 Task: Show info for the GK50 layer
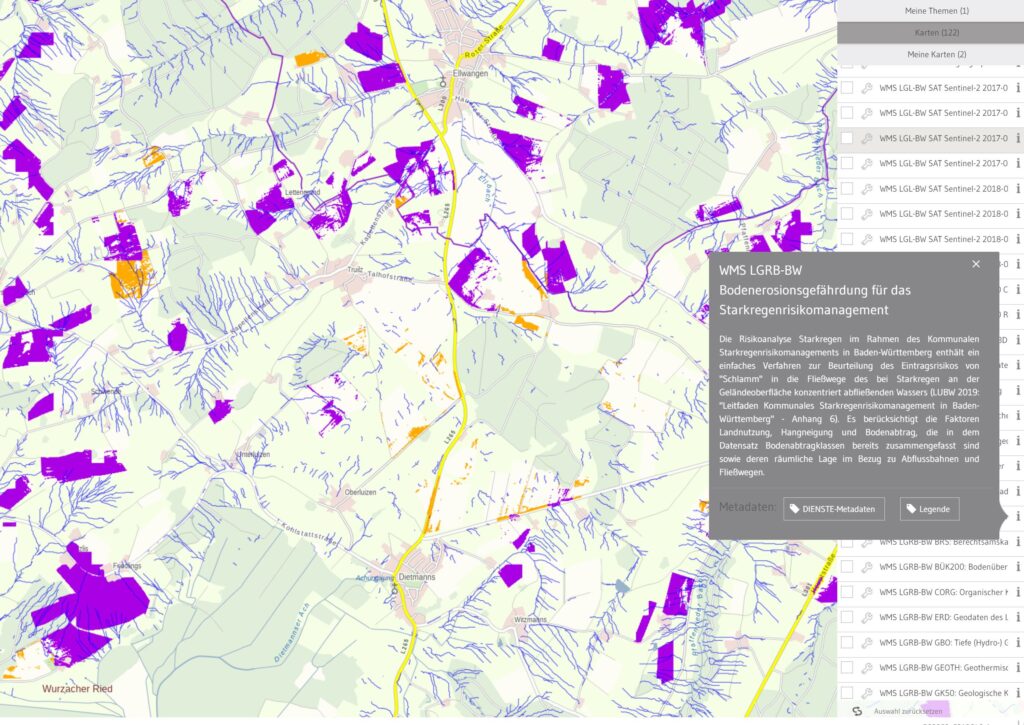click(x=1018, y=692)
